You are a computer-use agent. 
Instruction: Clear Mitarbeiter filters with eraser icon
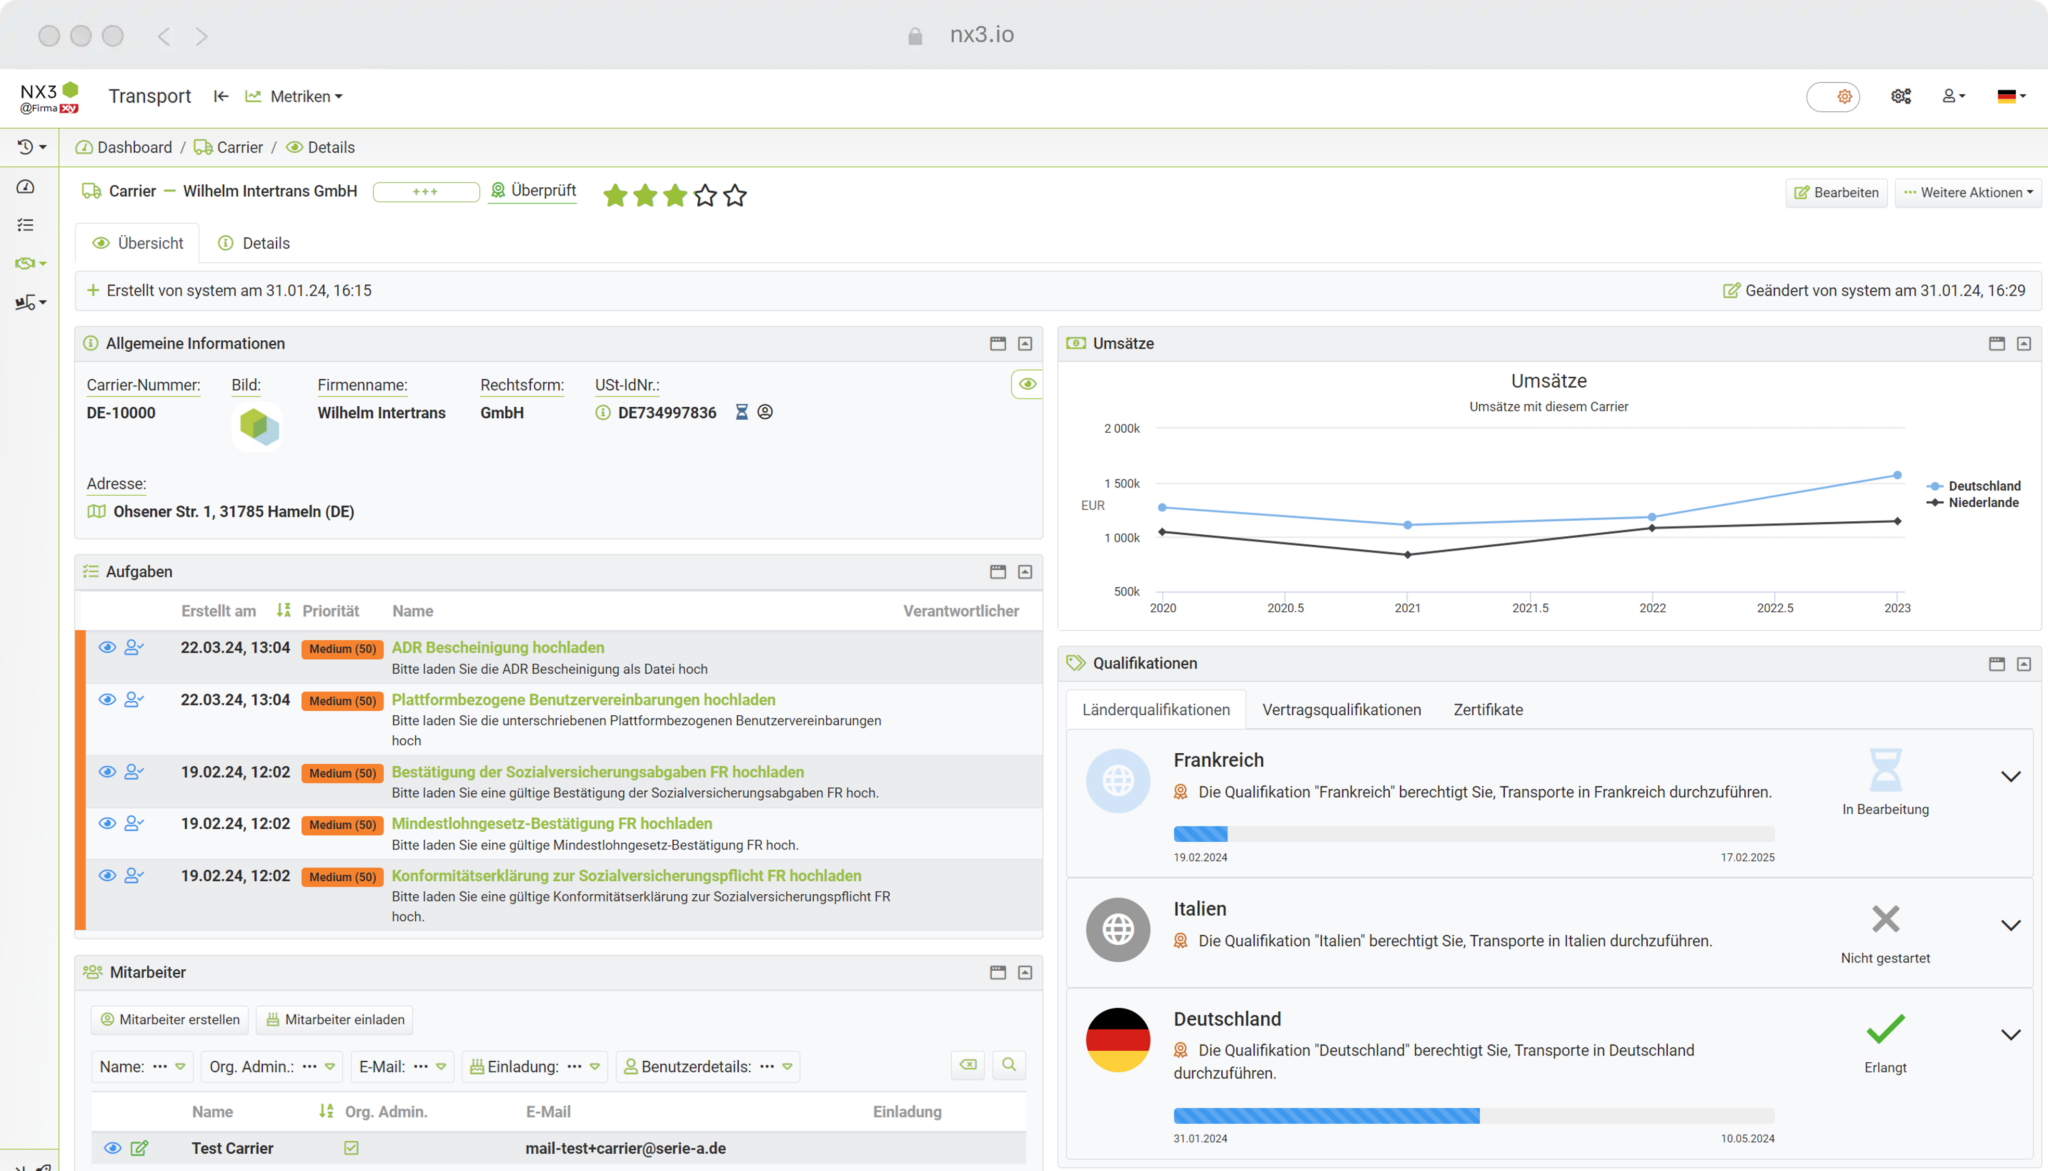968,1065
